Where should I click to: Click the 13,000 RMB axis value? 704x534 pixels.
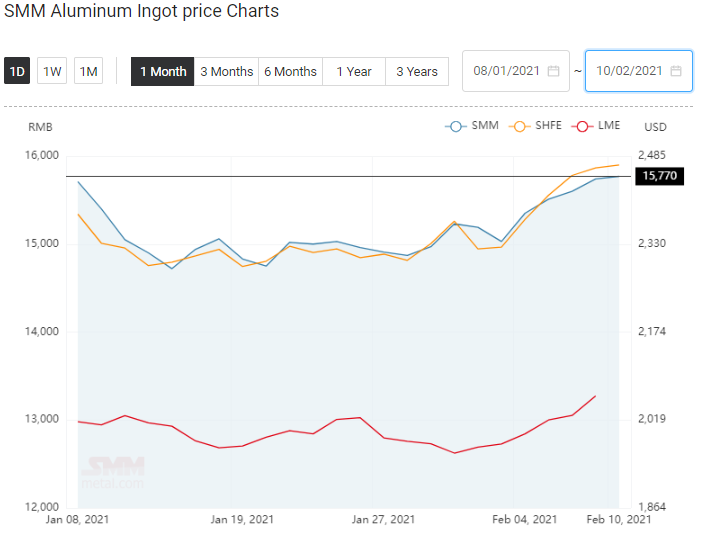[x=42, y=419]
